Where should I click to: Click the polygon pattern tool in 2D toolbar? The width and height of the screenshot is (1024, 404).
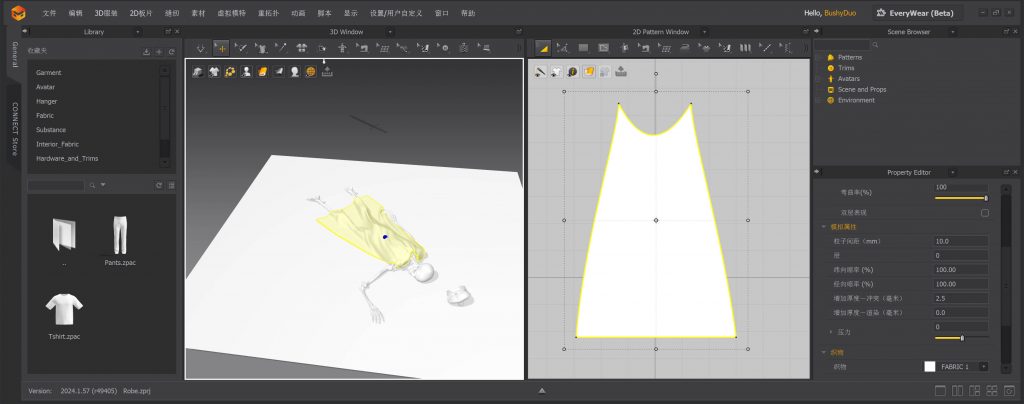pyautogui.click(x=563, y=47)
